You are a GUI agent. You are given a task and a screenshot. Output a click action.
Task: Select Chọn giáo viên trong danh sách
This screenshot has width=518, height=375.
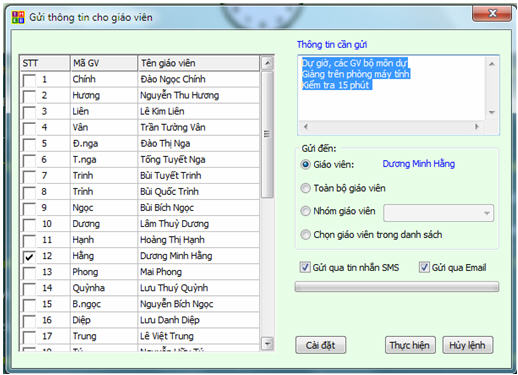[x=305, y=235]
